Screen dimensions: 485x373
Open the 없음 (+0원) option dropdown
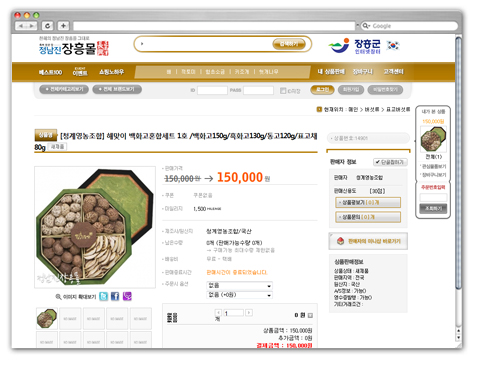point(239,295)
